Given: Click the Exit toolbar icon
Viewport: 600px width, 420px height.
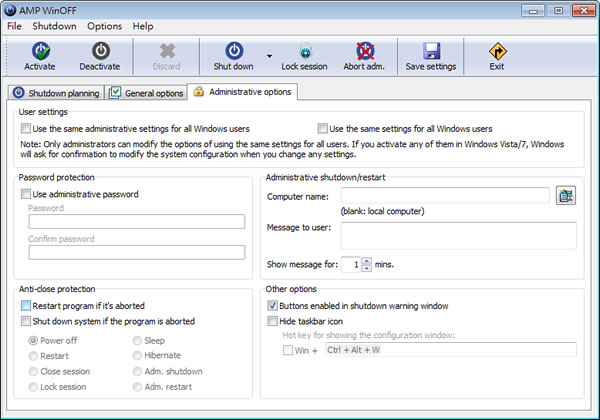Looking at the screenshot, I should pos(497,51).
